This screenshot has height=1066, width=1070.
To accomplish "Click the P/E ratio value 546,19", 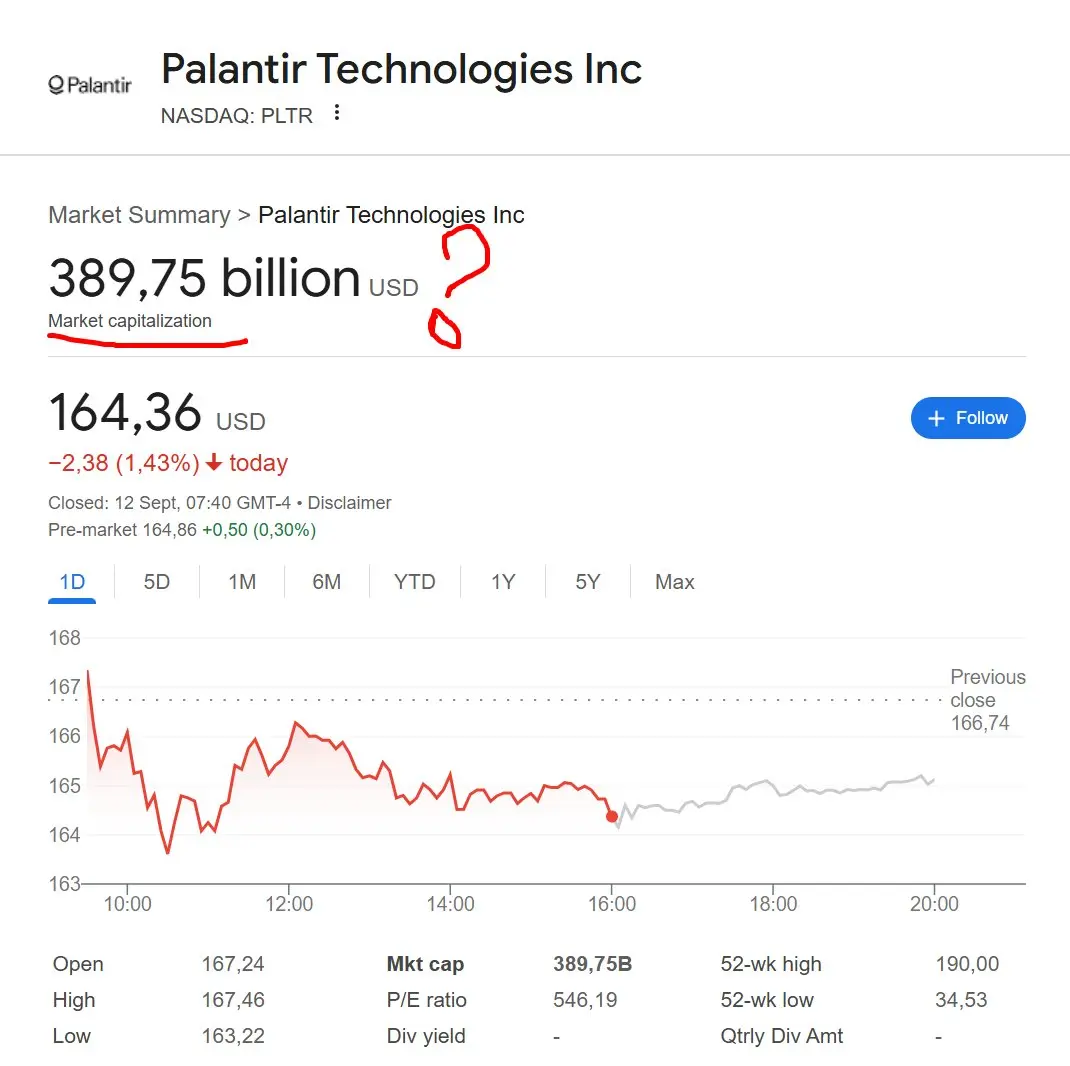I will pos(585,1000).
